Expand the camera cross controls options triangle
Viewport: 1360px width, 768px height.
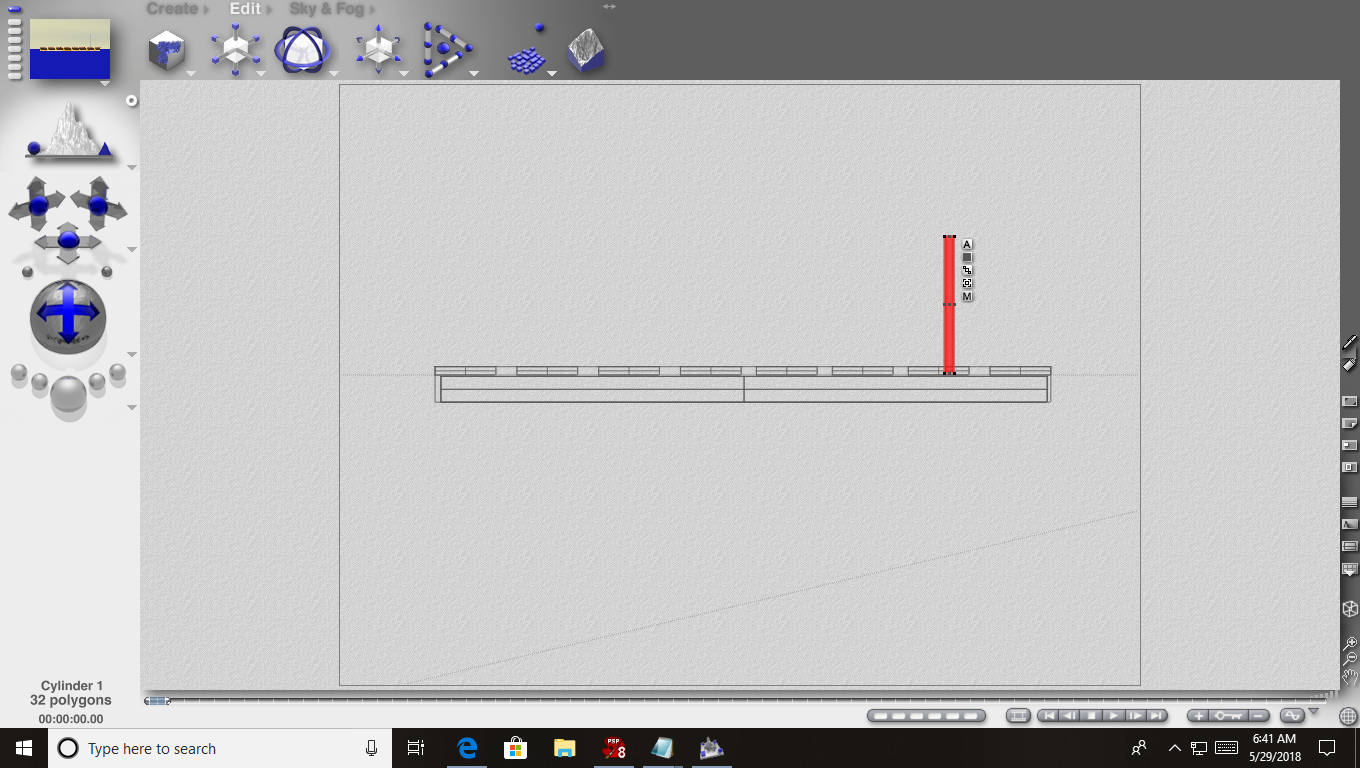pos(131,250)
